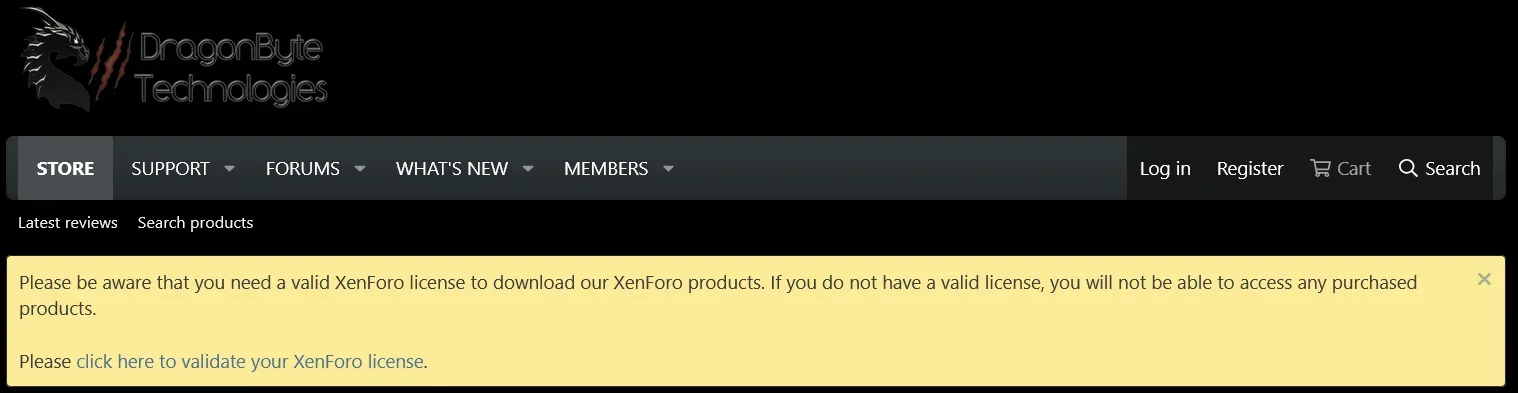Expand the MEMBERS dropdown arrow

668,169
